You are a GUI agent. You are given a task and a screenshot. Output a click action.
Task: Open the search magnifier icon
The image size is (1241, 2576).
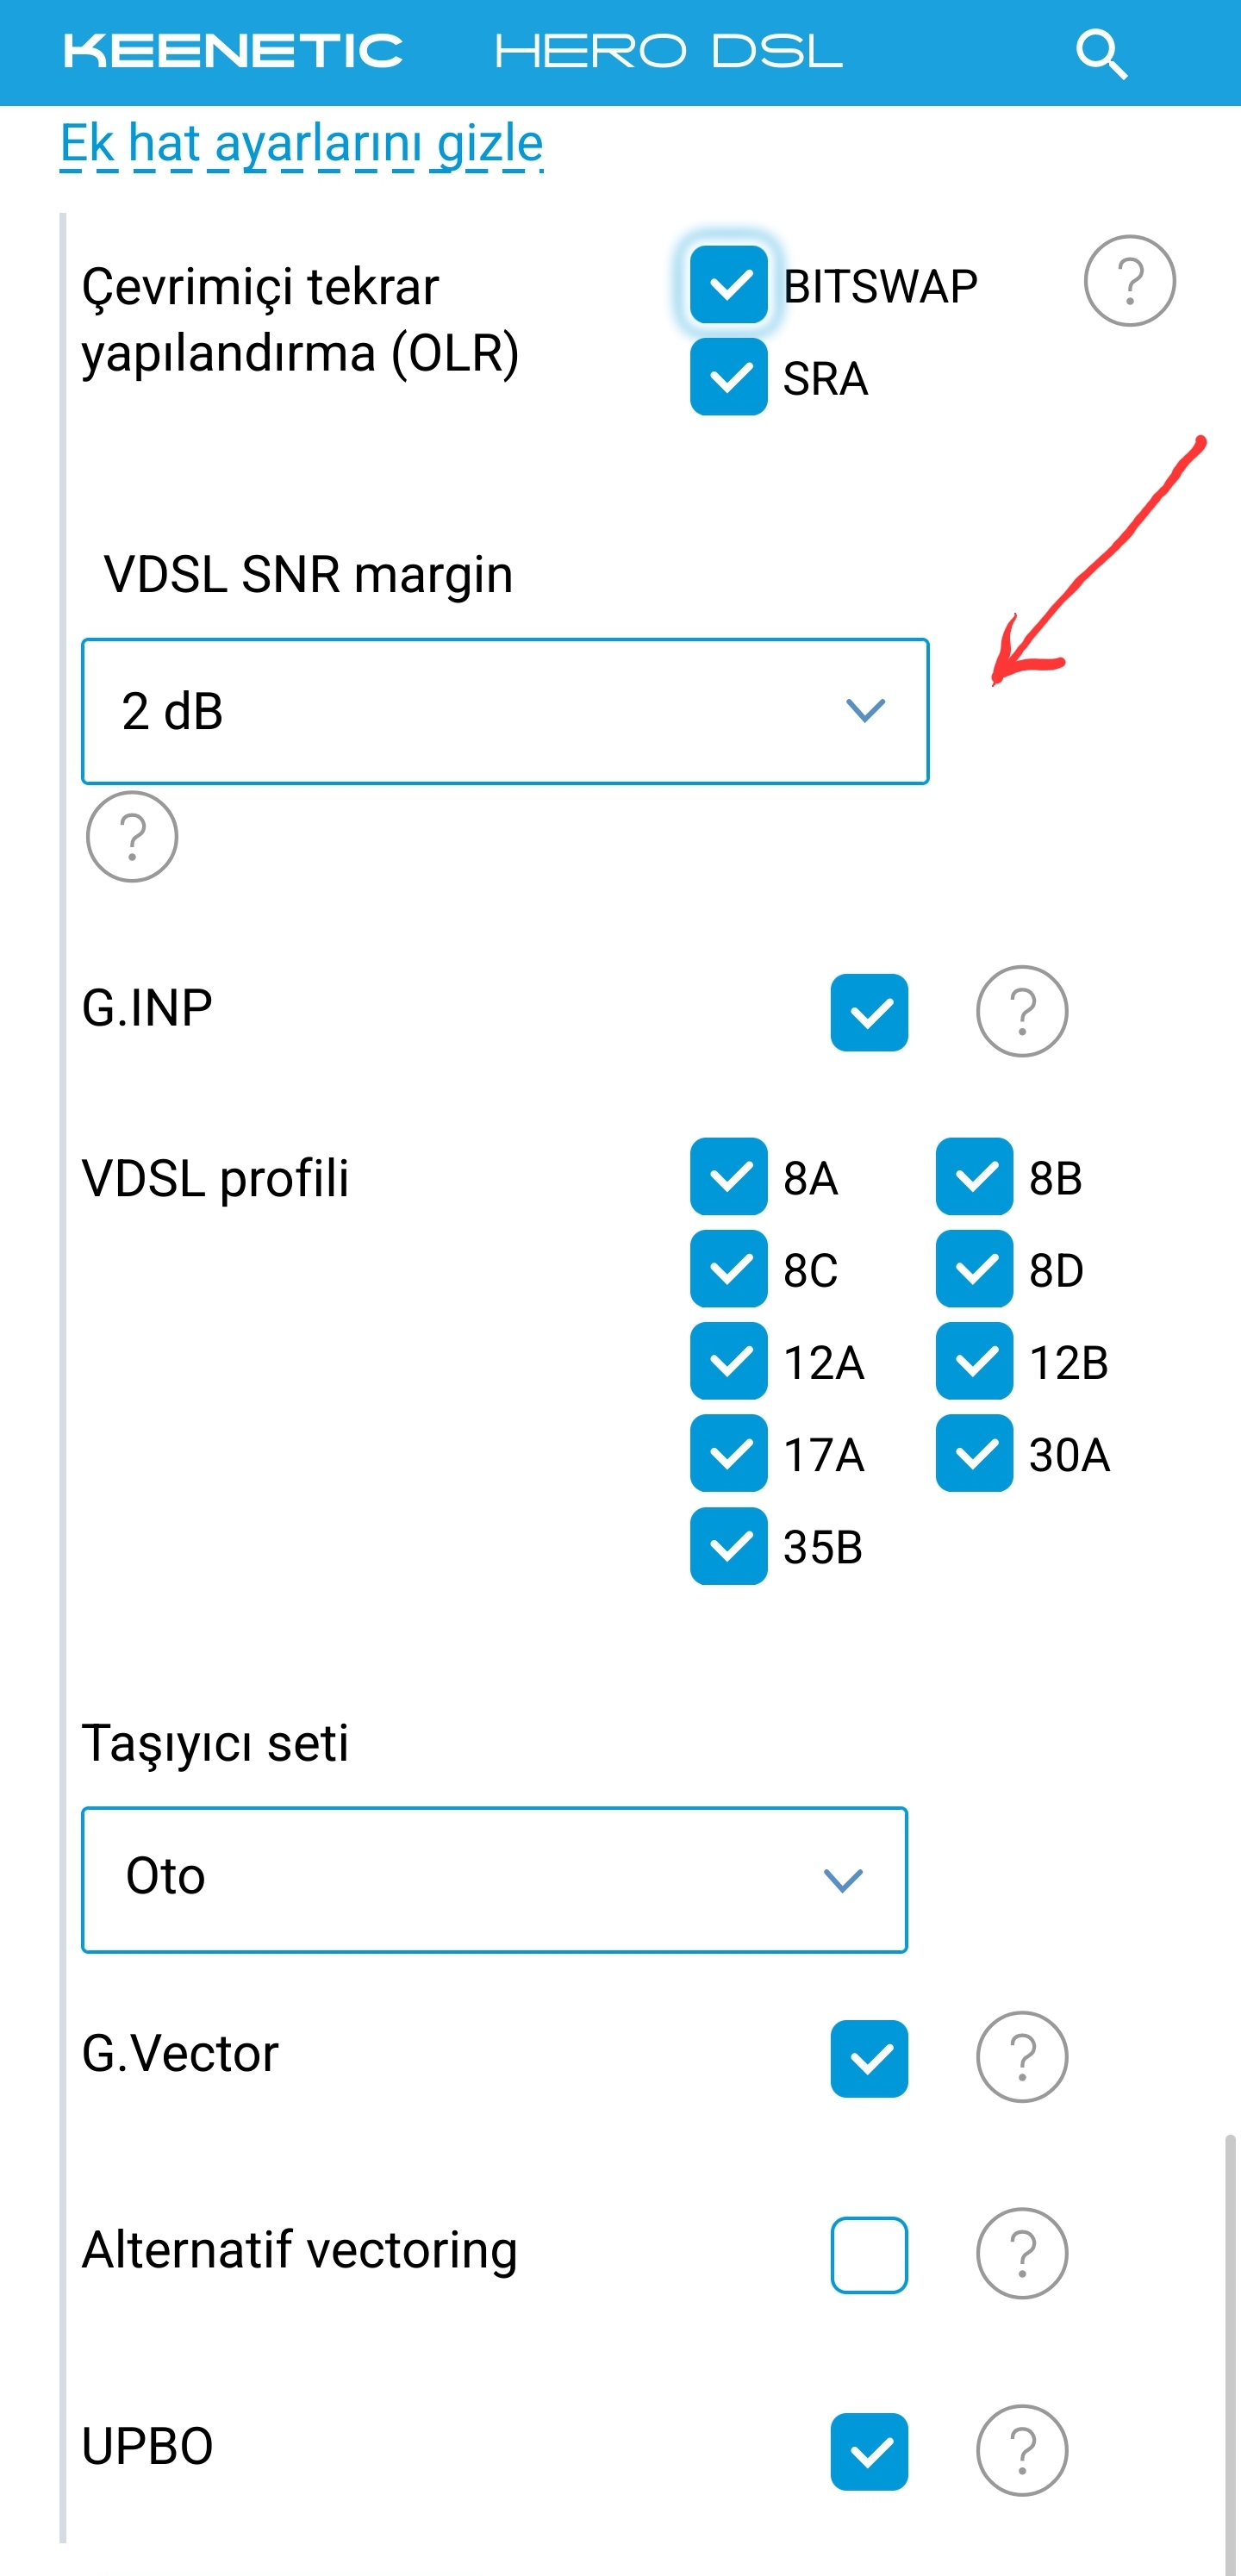point(1101,53)
